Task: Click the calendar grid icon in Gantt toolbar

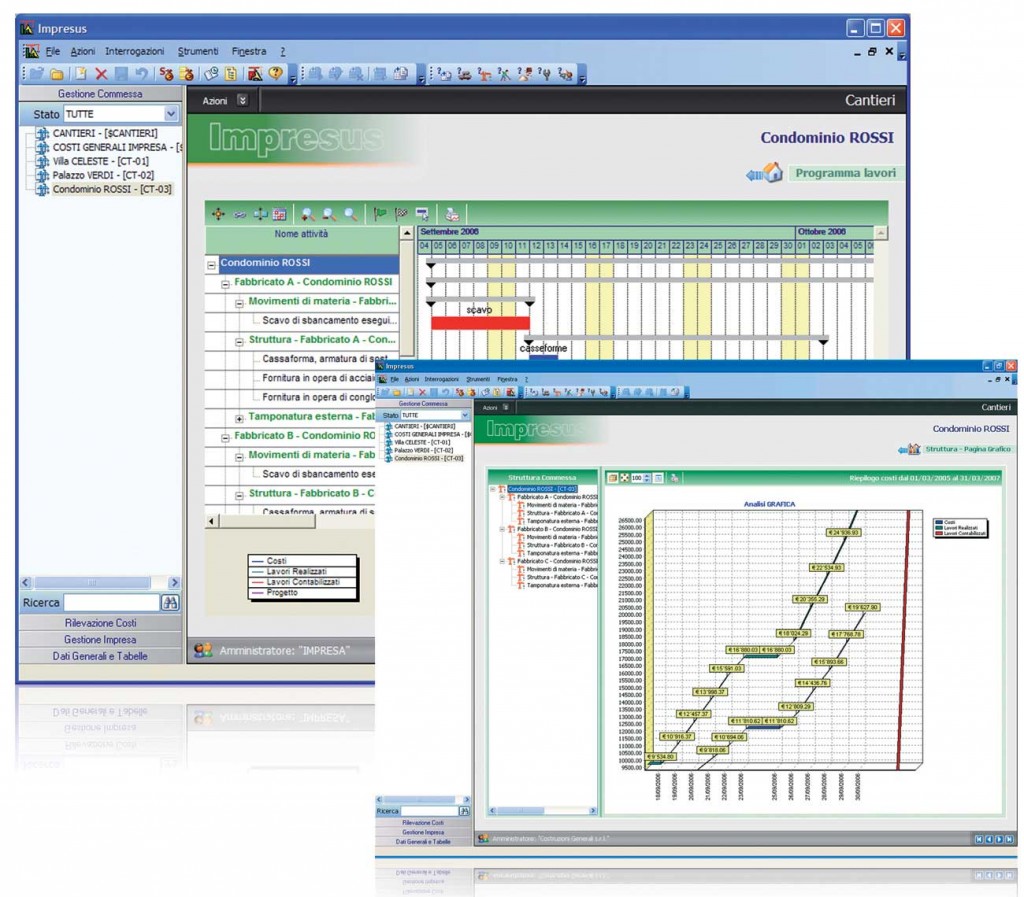Action: [280, 214]
